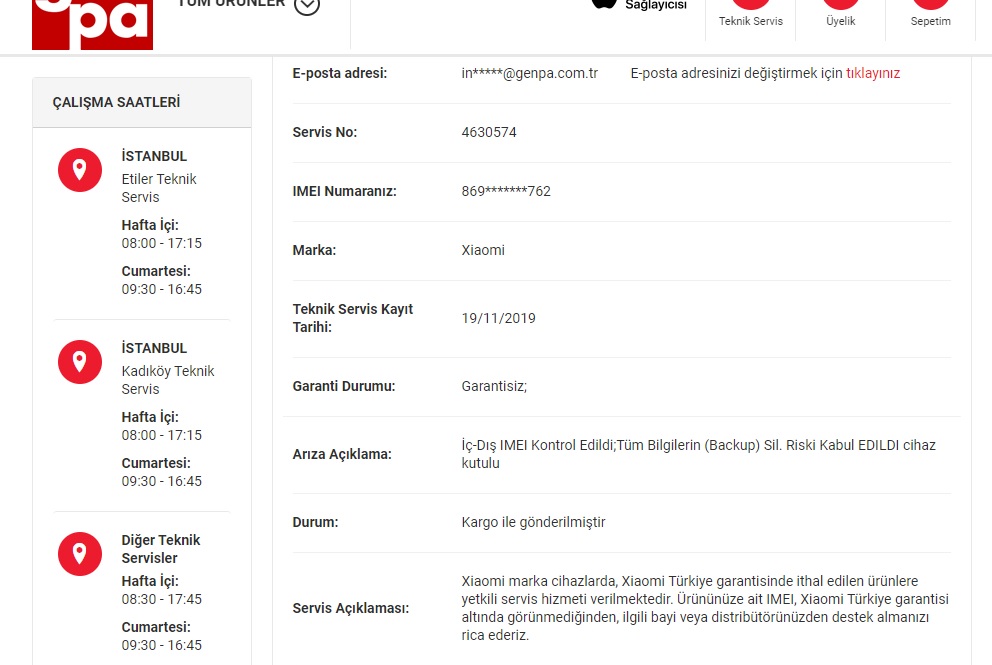Click the Diğer Teknik Servisler location pin

coord(80,554)
